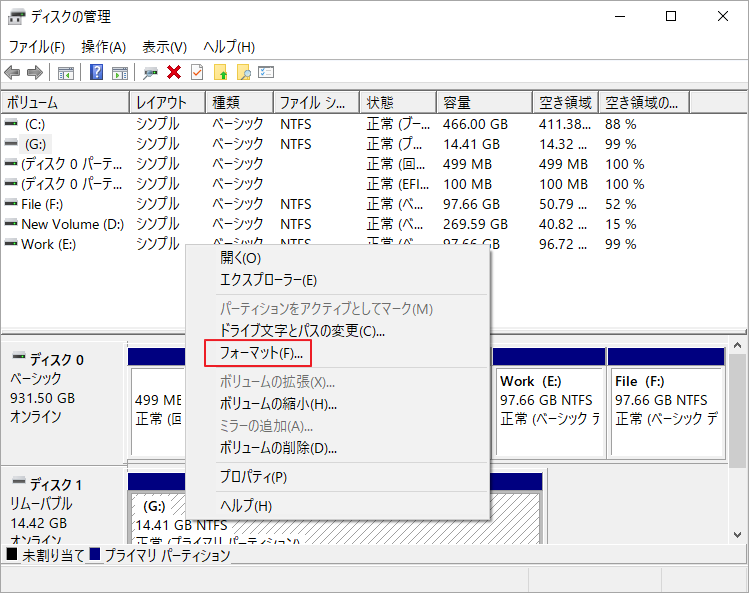Click the checkmark properties toolbar icon
749x593 pixels.
tap(197, 72)
